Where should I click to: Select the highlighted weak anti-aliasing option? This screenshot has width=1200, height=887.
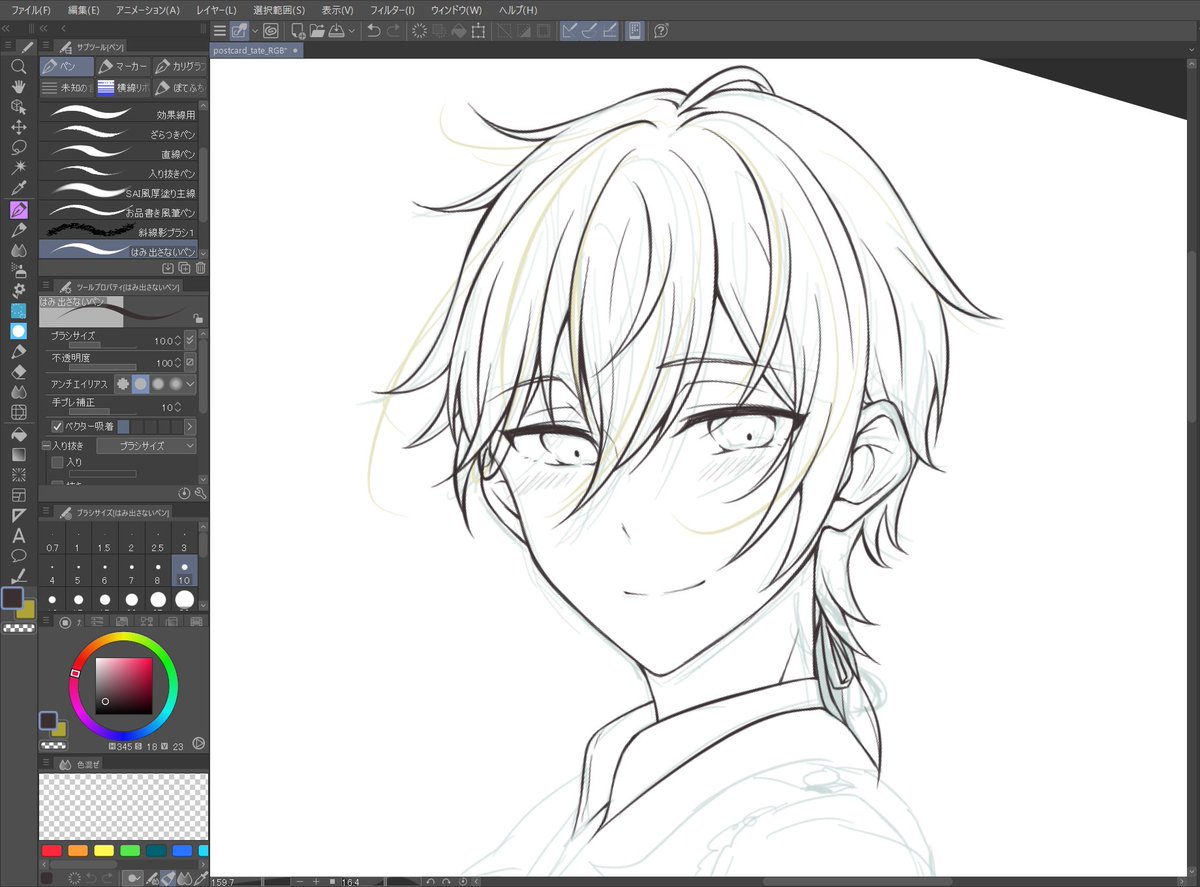tap(141, 383)
